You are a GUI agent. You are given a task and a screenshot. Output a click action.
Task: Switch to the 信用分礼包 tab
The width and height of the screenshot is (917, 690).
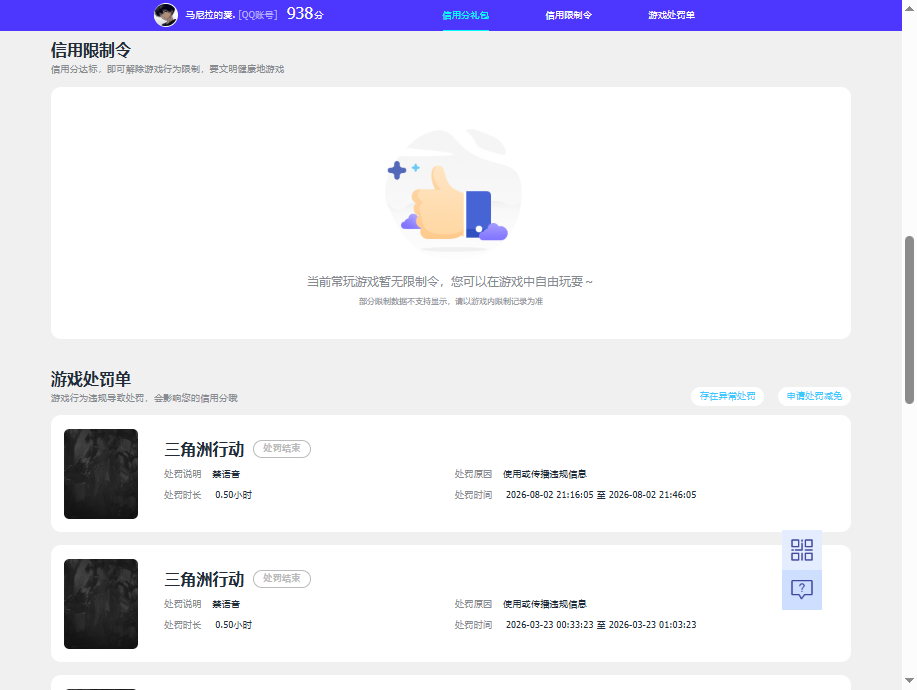[x=466, y=15]
